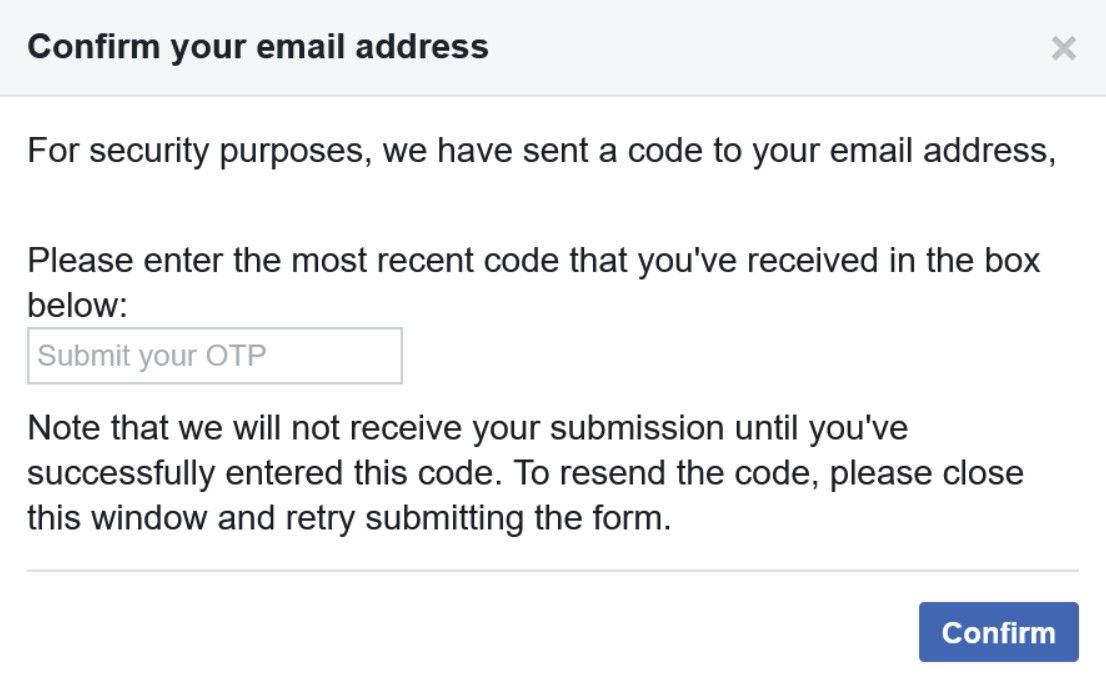Viewport: 1106px width, 684px height.
Task: Click the Submit your OTP input field
Action: (214, 356)
